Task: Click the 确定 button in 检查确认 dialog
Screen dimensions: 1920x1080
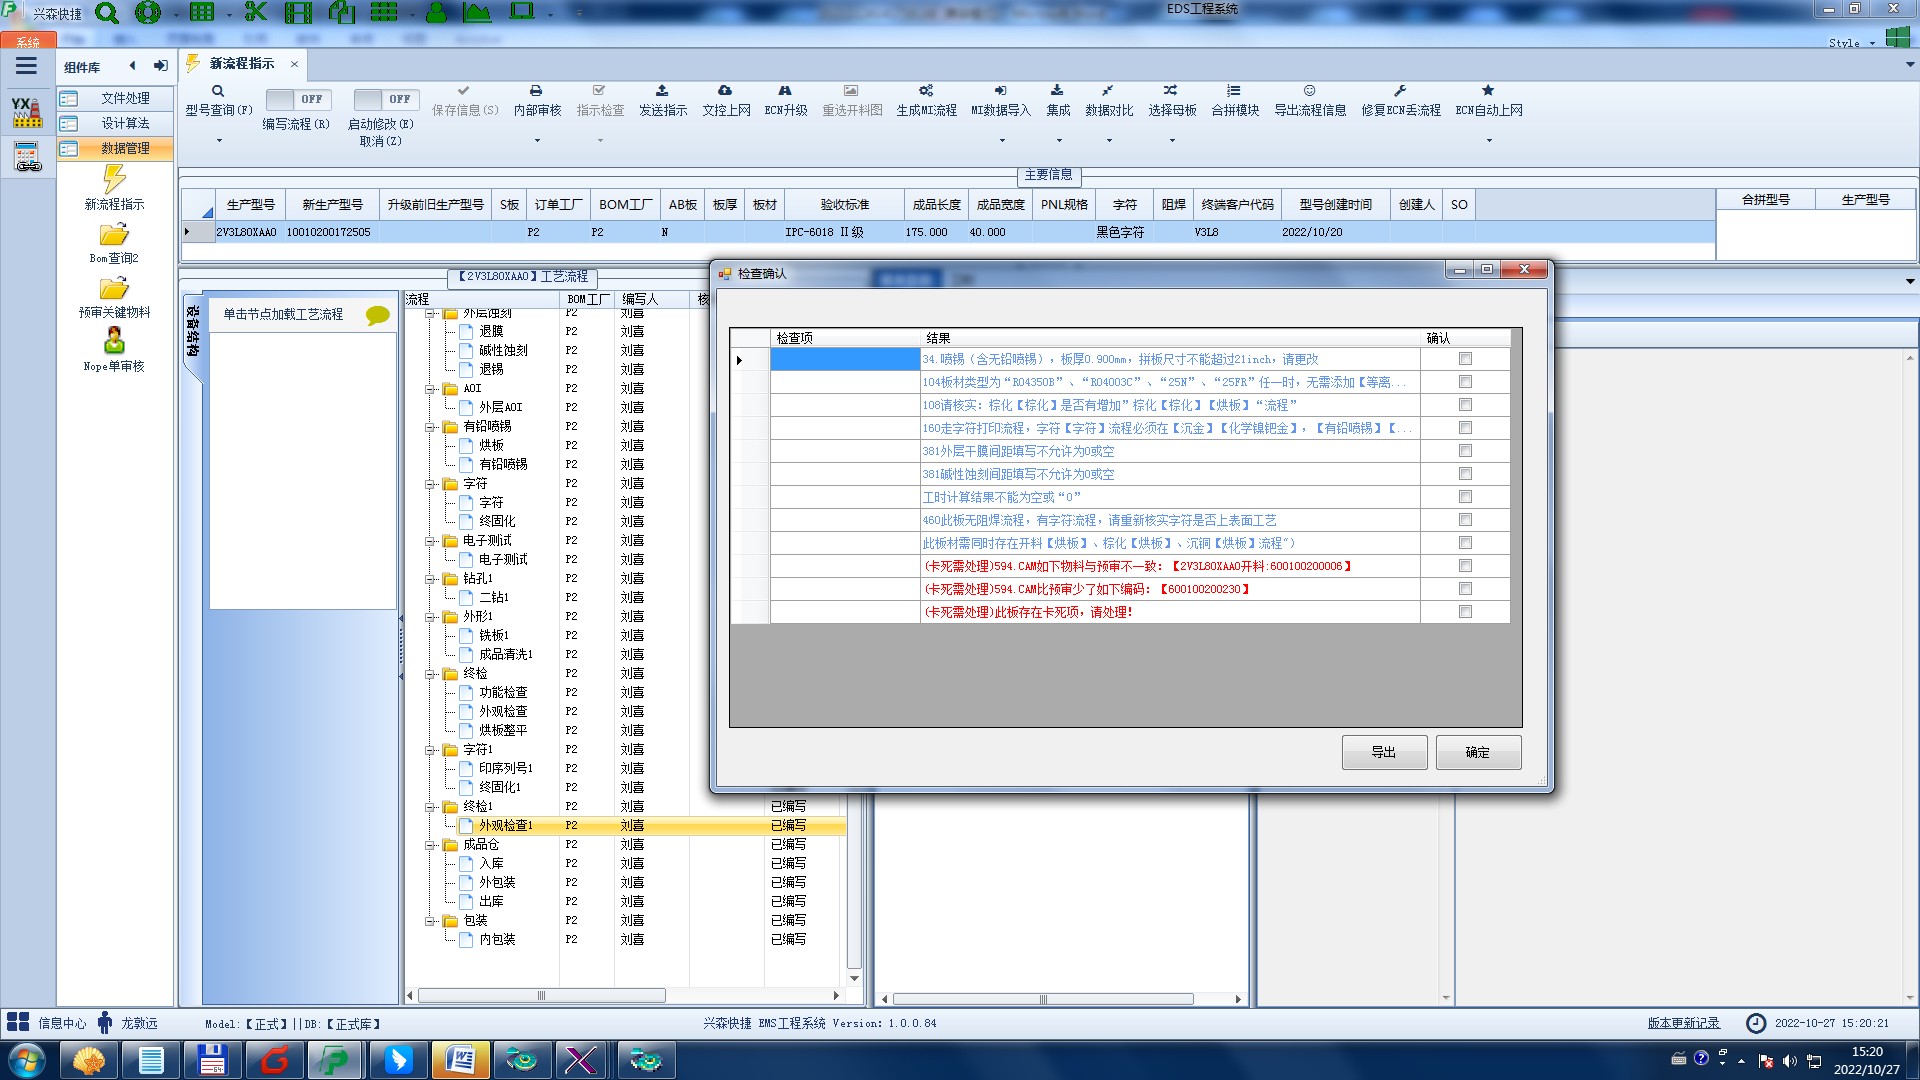Action: pyautogui.click(x=1478, y=752)
